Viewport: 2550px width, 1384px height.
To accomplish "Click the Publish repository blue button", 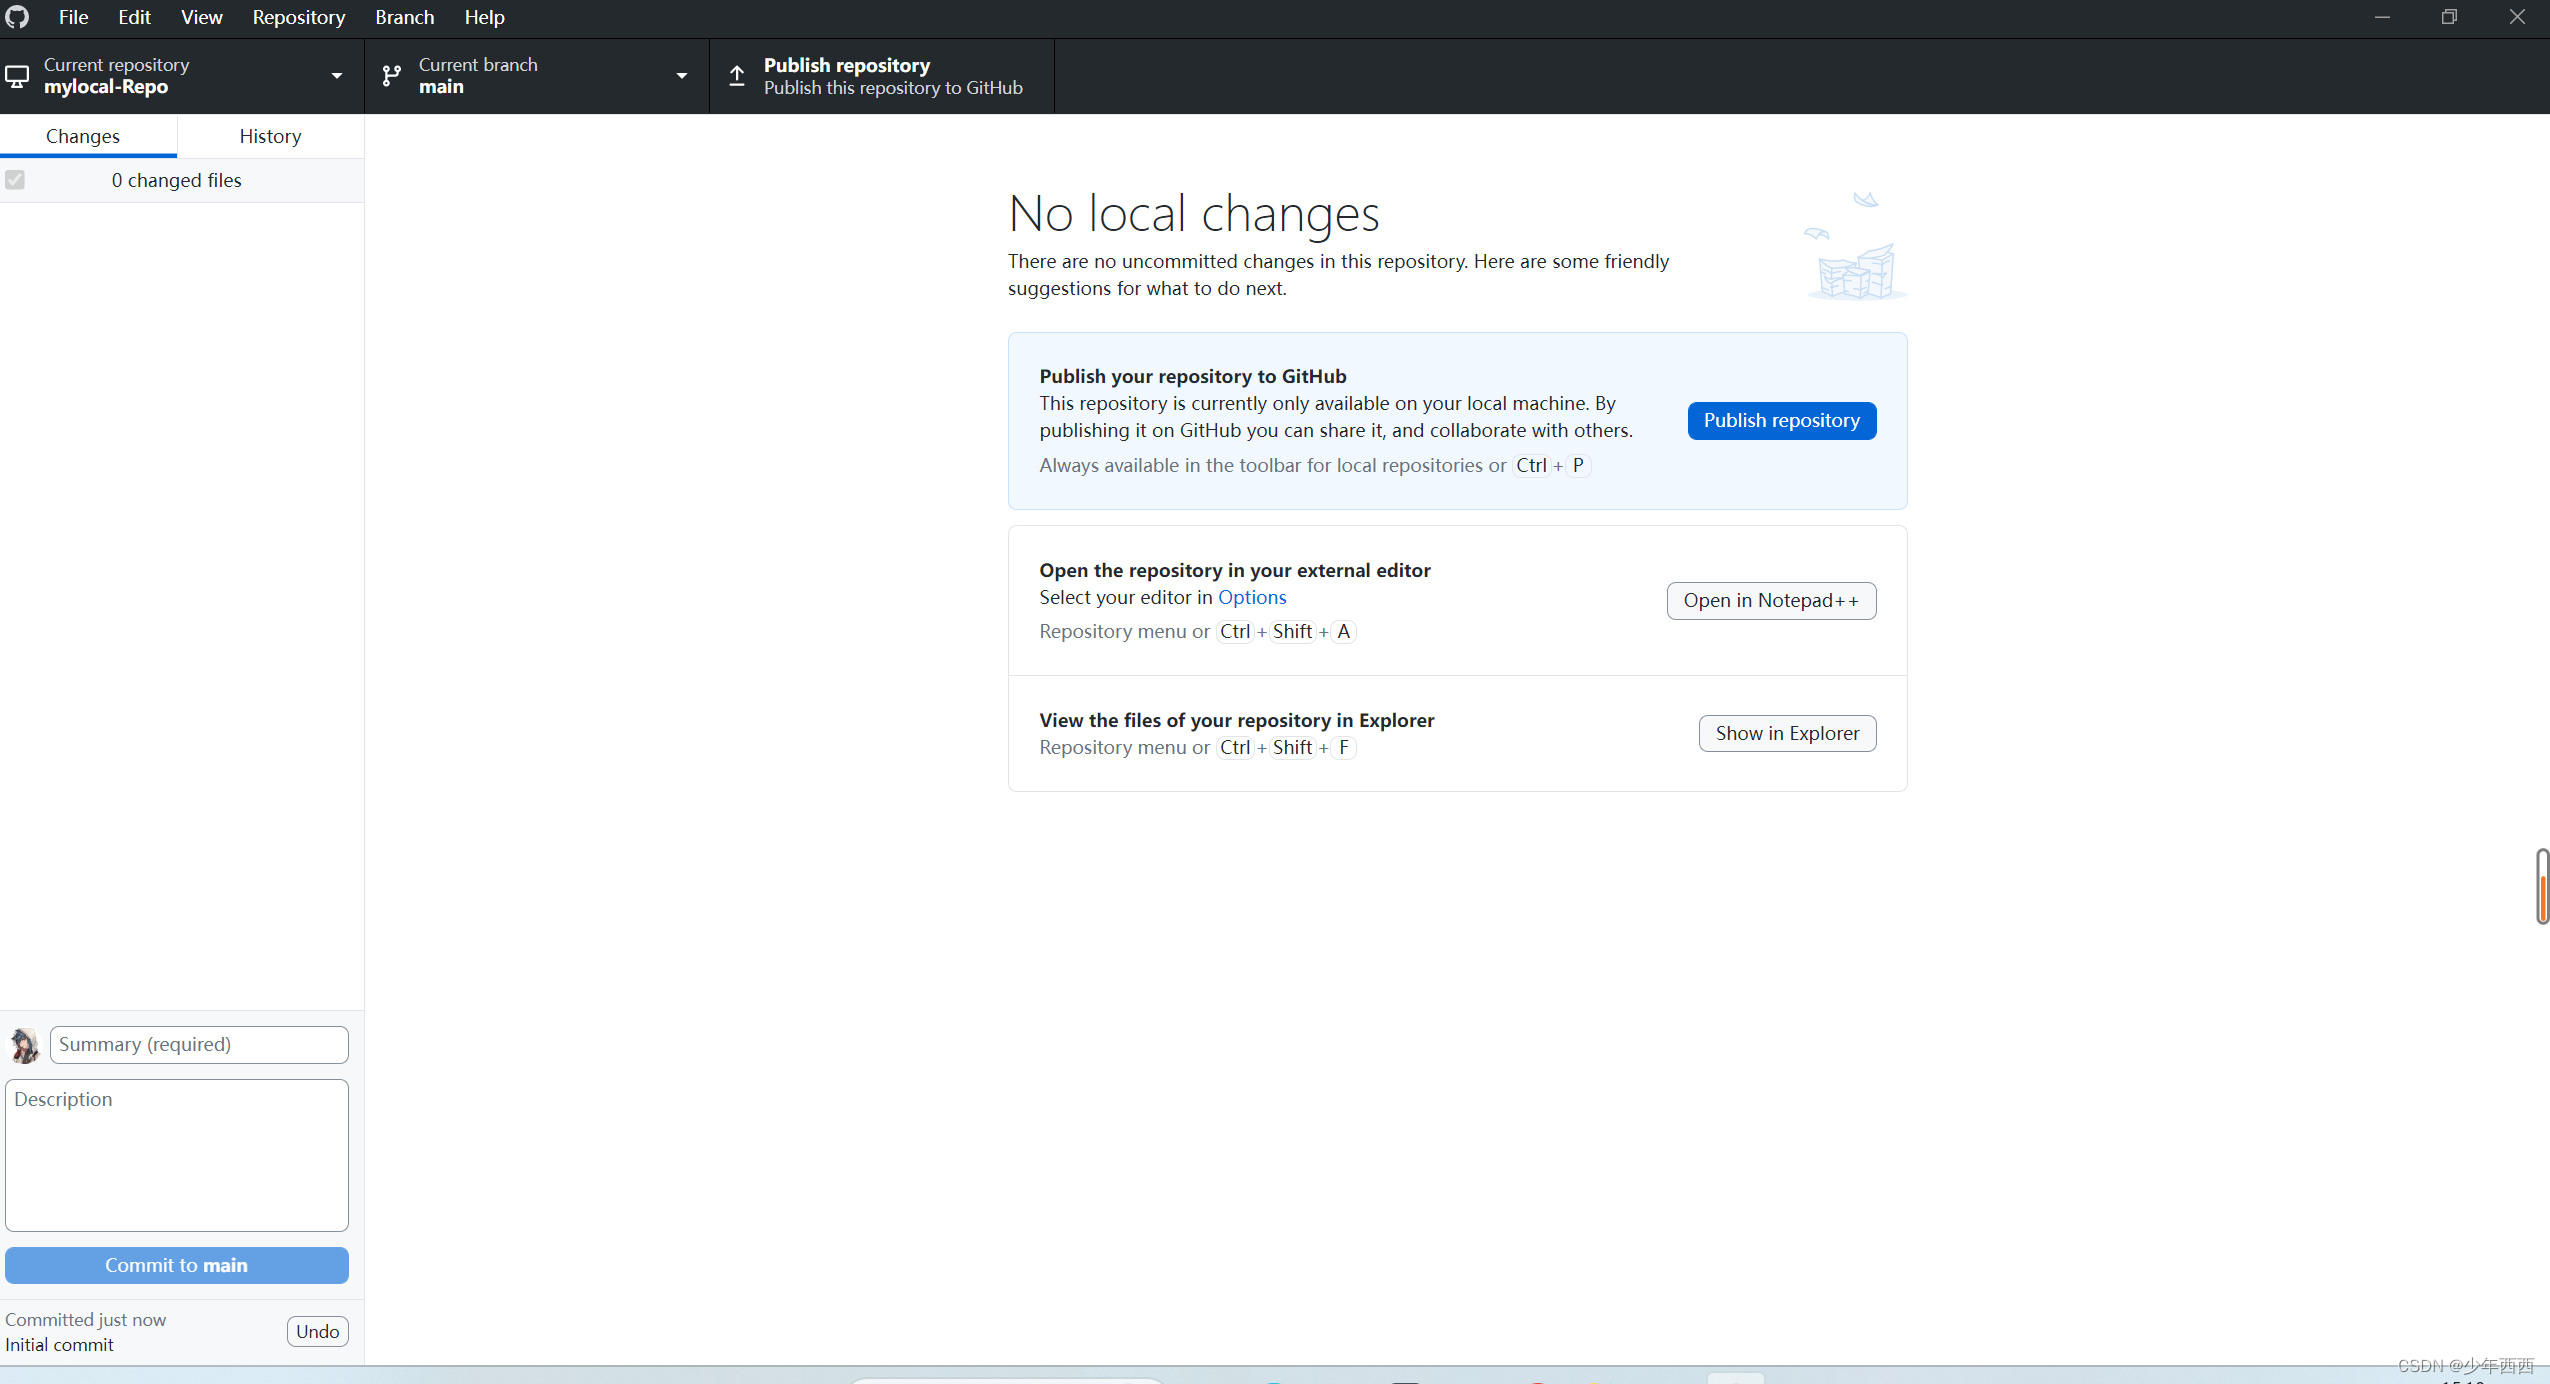I will (x=1782, y=419).
